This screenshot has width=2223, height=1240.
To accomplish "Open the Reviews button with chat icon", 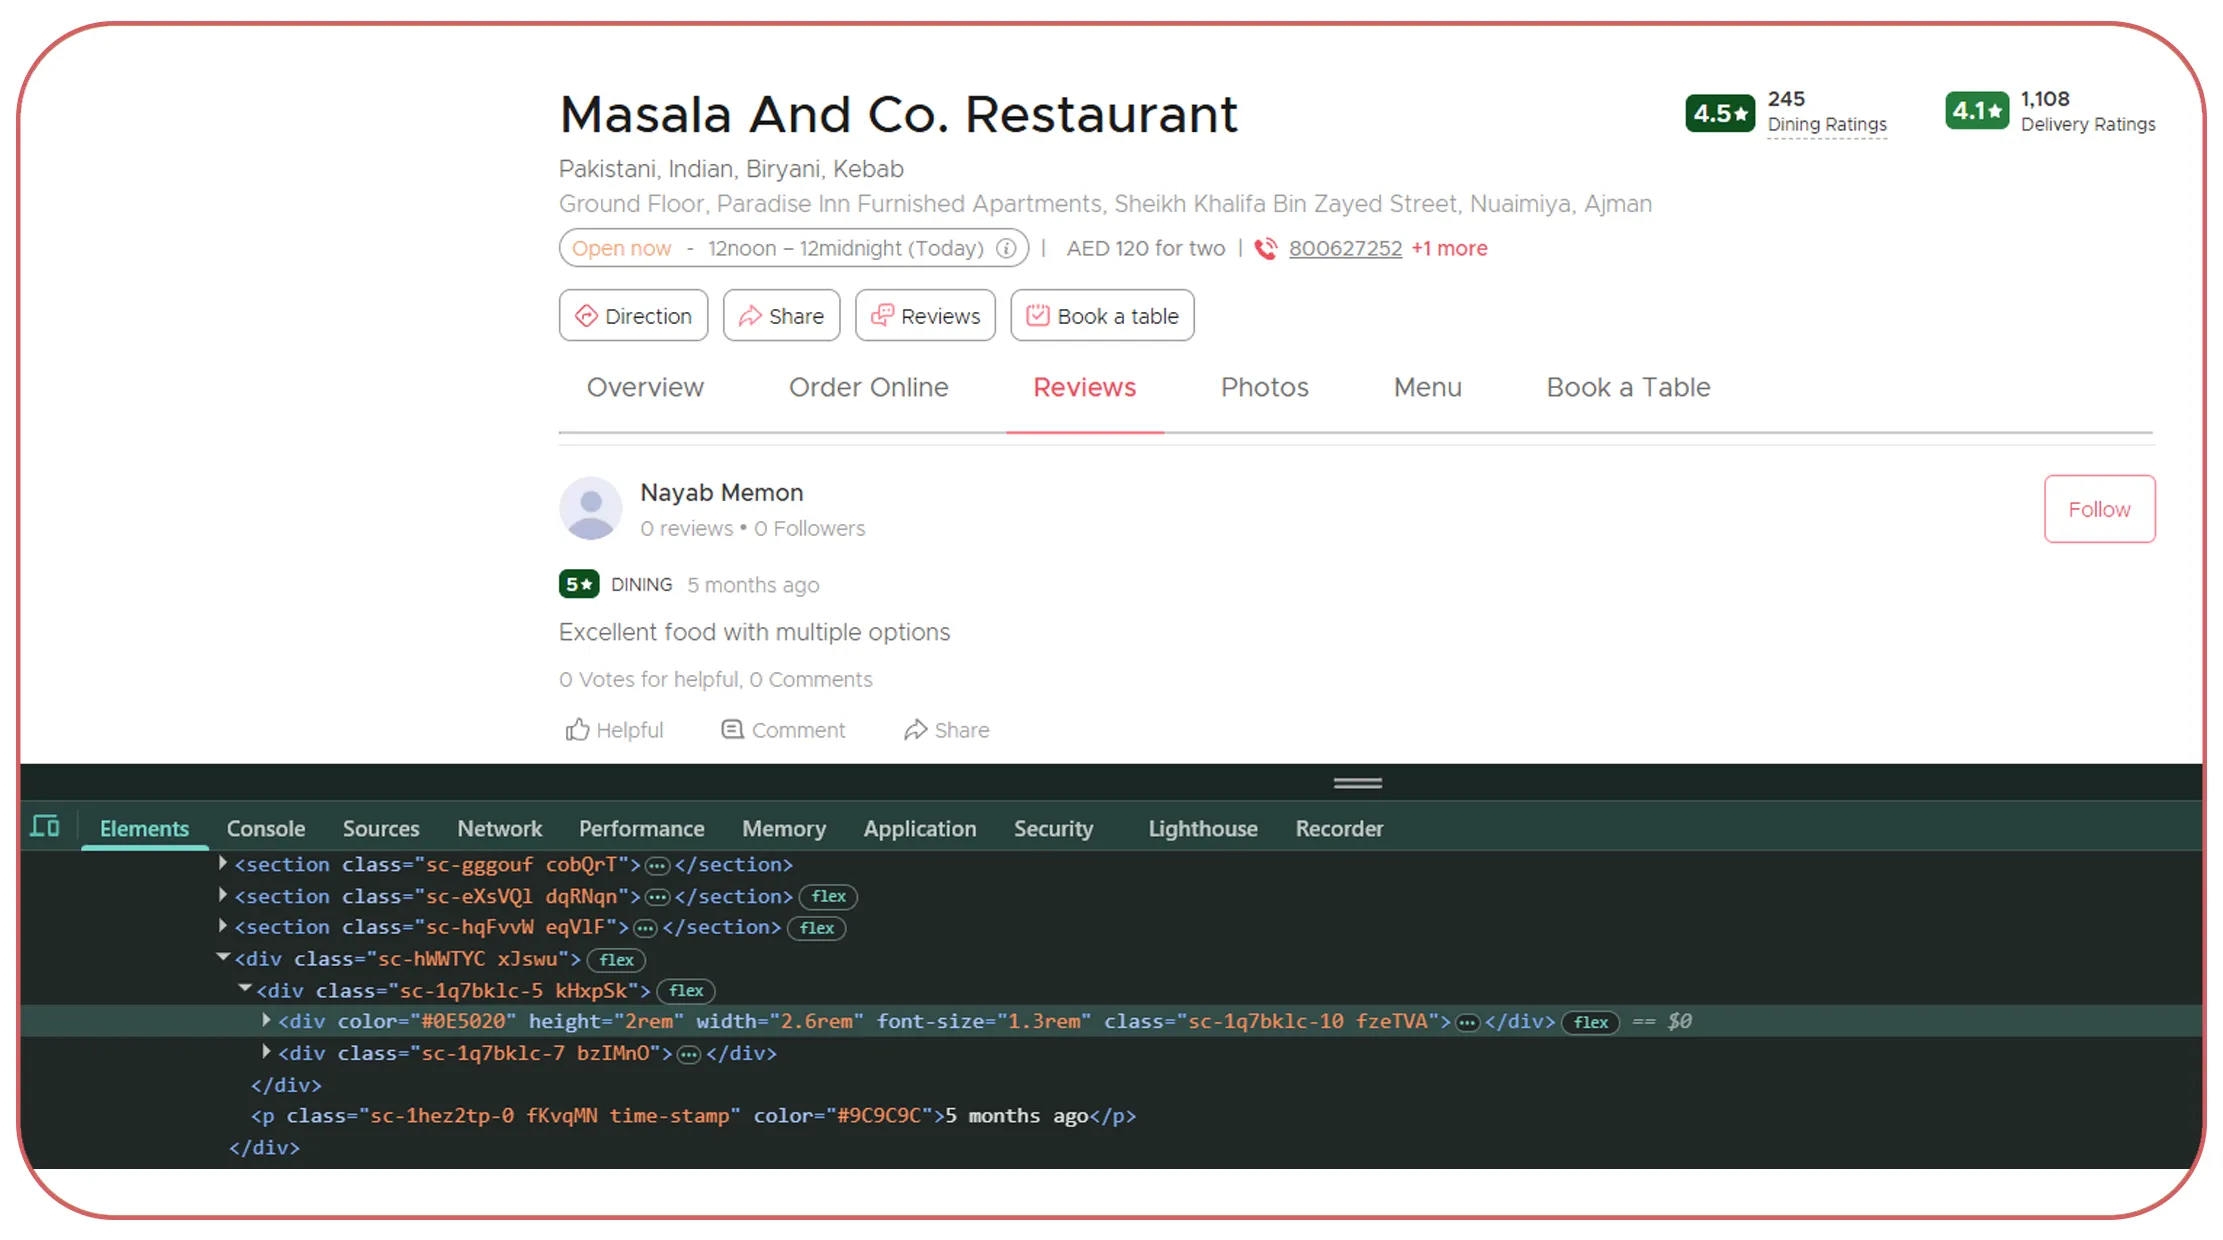I will (x=925, y=316).
